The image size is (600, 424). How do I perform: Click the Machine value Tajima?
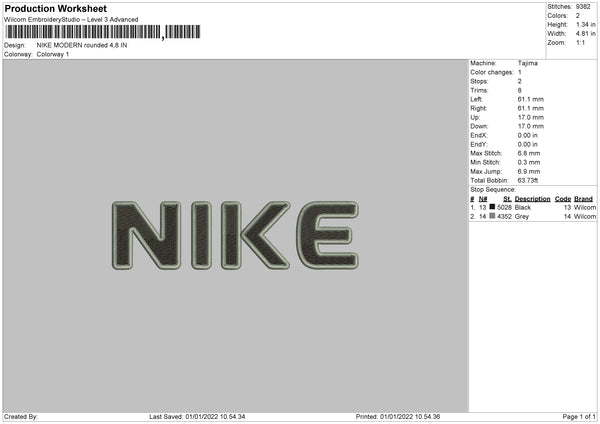[528, 63]
